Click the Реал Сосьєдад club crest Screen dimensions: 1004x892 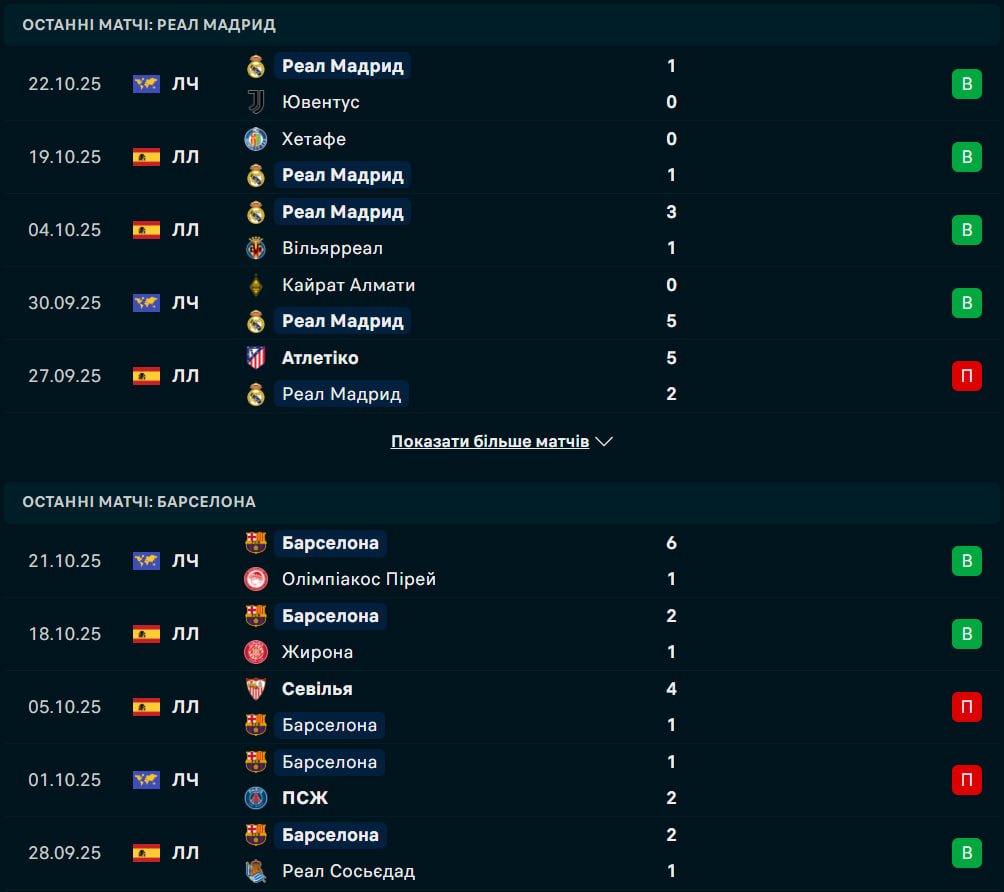click(x=256, y=871)
